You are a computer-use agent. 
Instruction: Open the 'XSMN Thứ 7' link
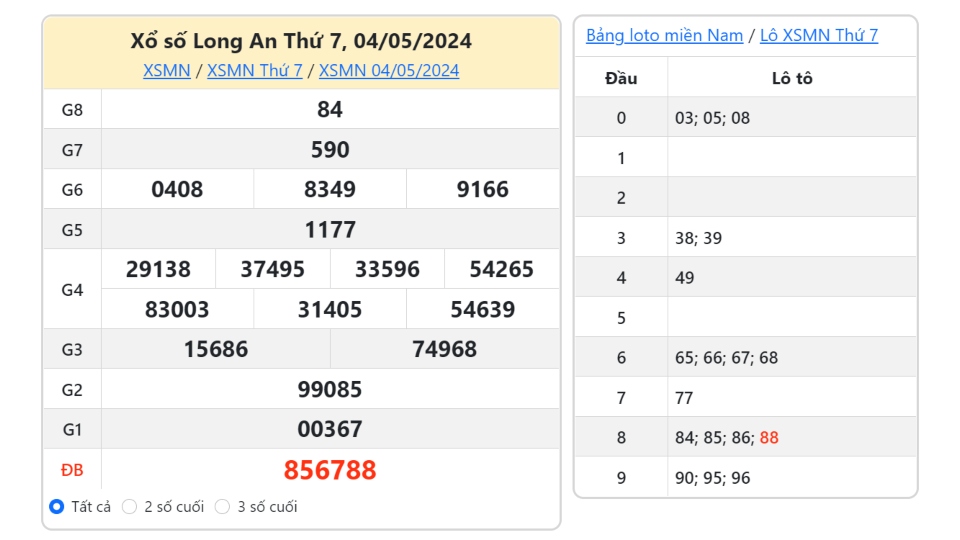pos(255,70)
